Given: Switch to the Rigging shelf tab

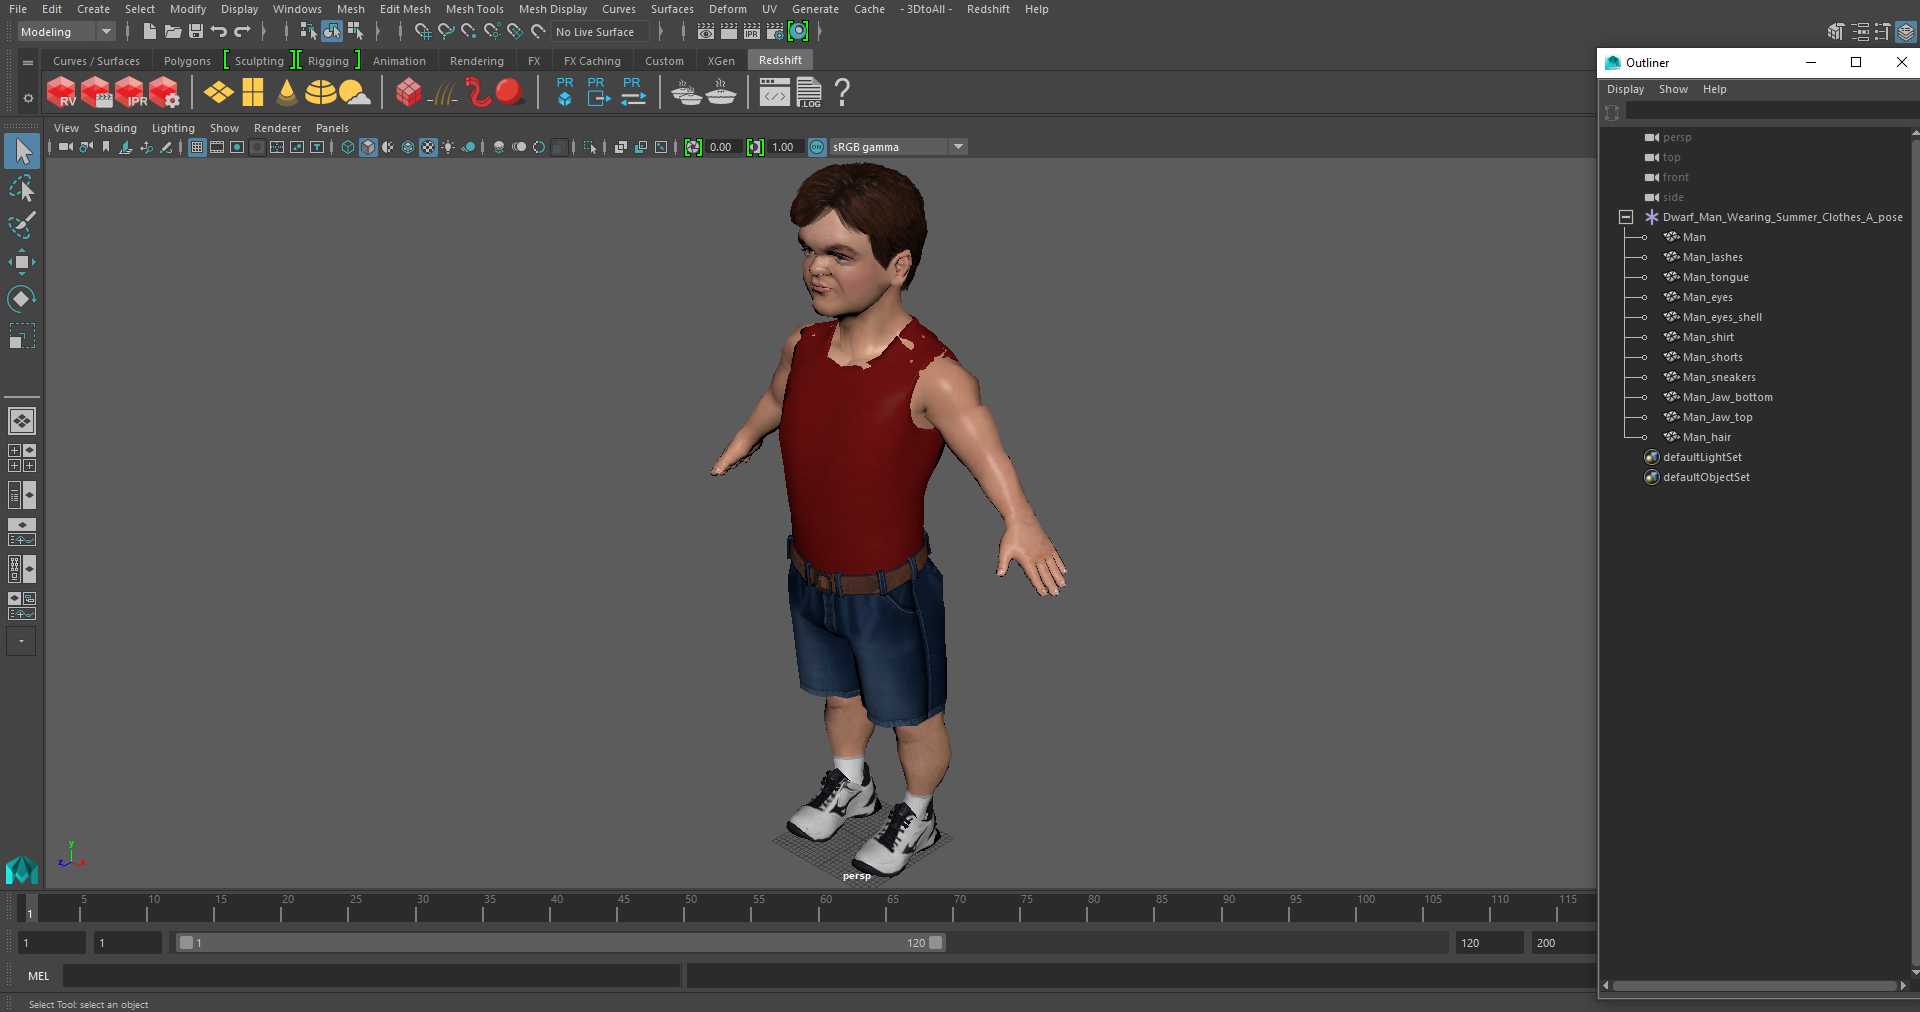Looking at the screenshot, I should (x=328, y=61).
